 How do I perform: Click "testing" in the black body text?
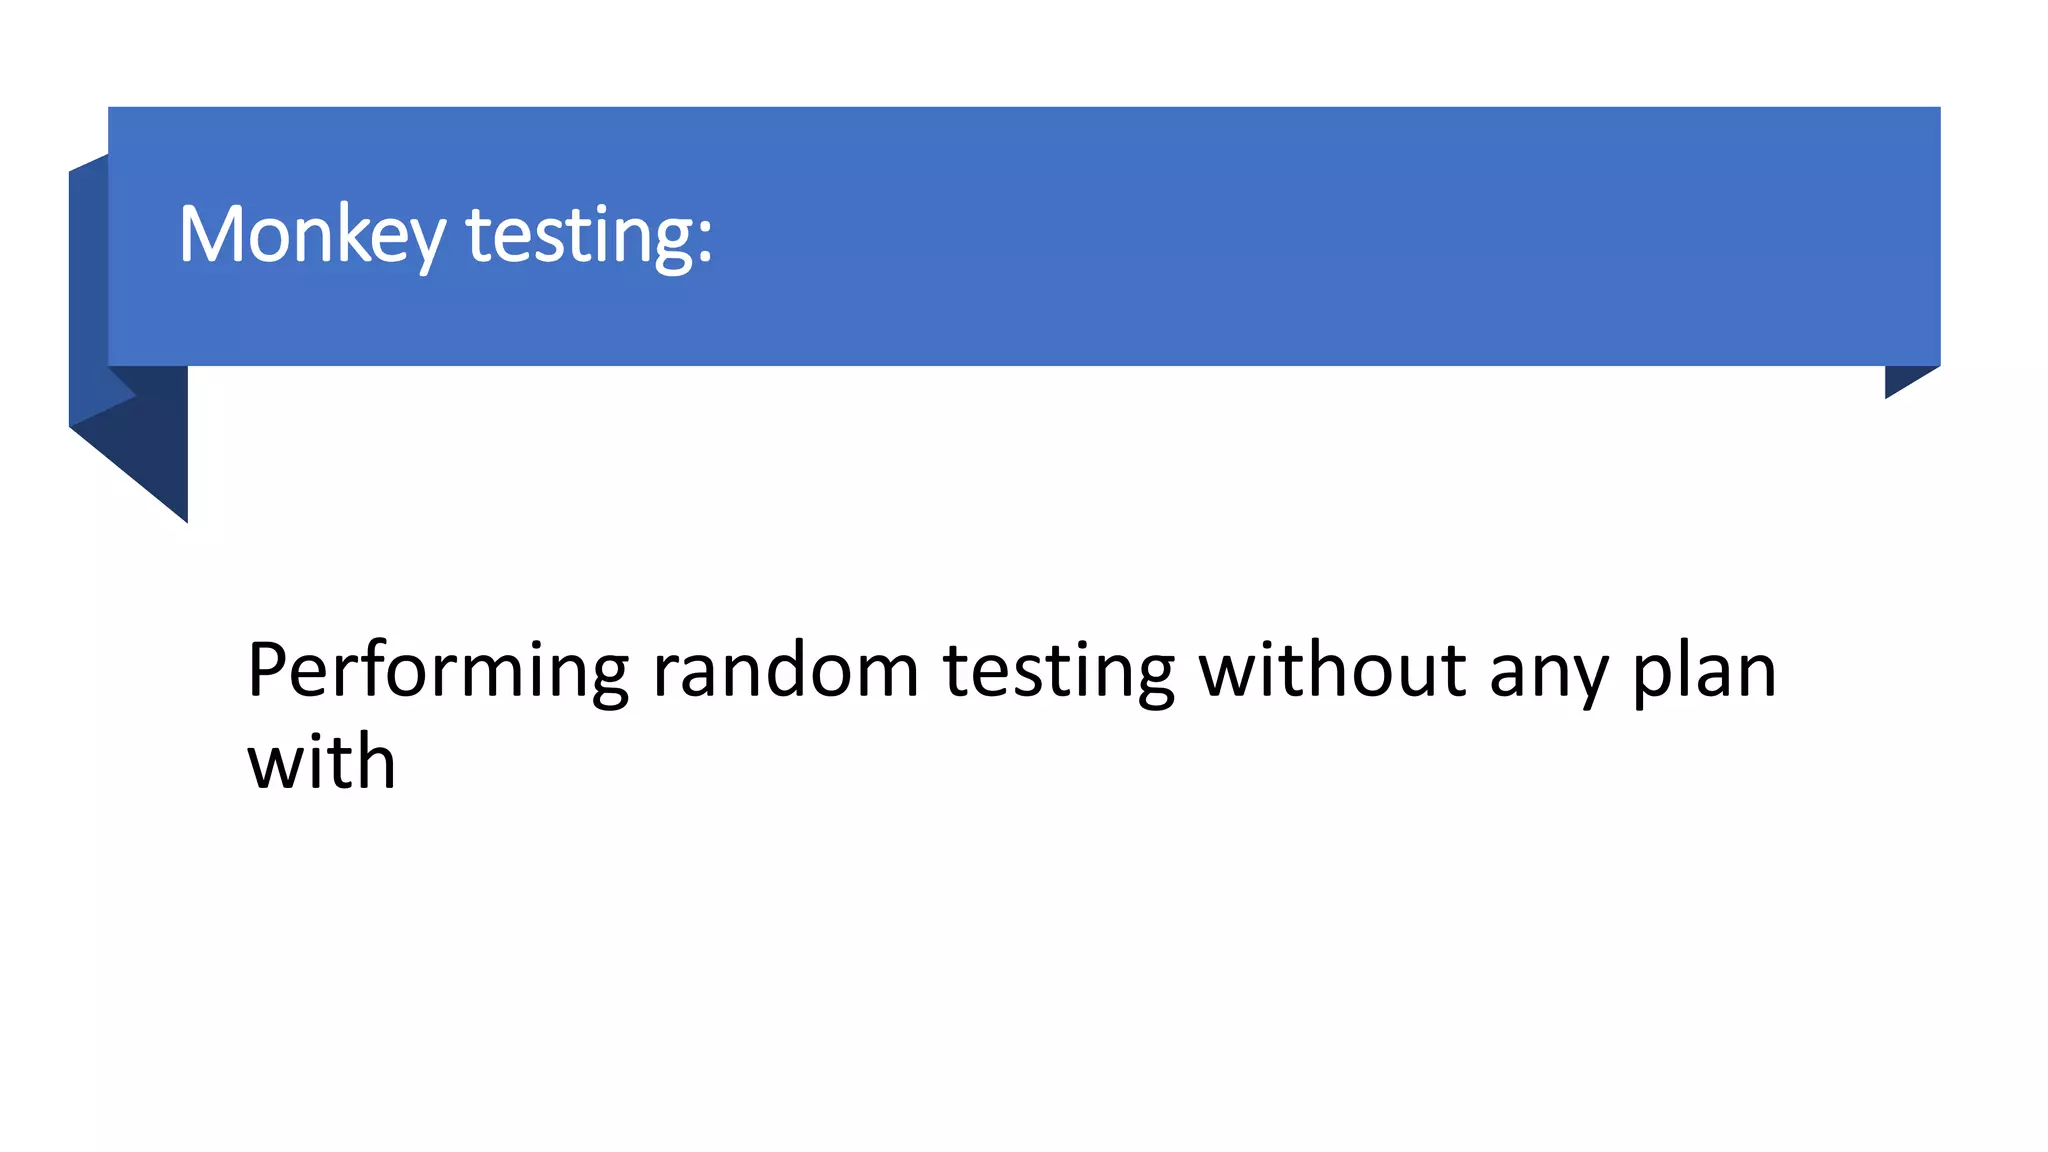pyautogui.click(x=1058, y=670)
